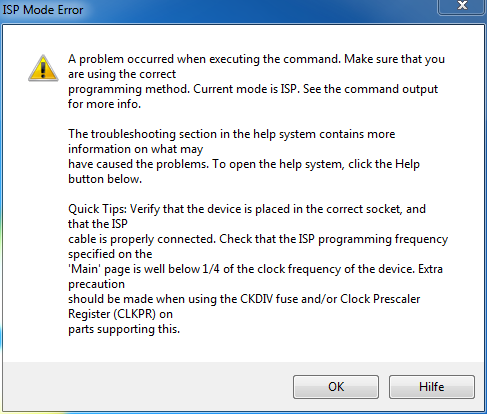Click the text 'are using the correct'
Screen dimensions: 487x414
tap(122, 74)
